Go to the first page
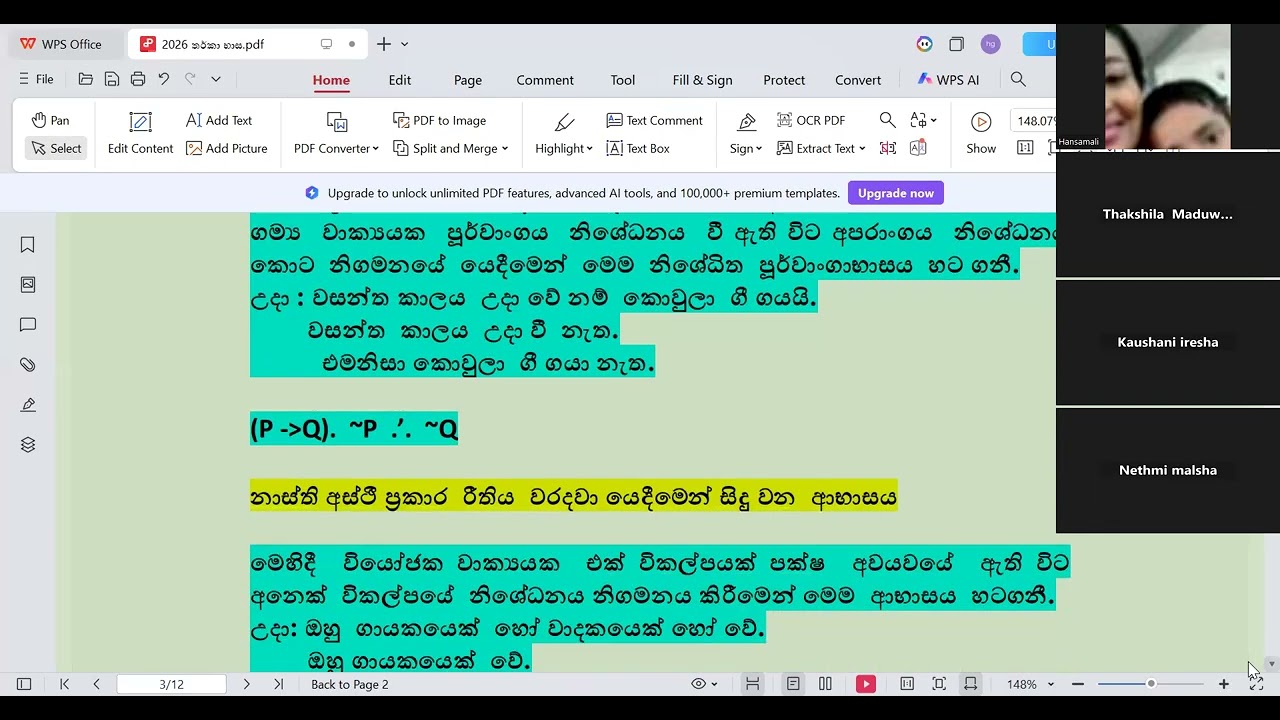 64,684
